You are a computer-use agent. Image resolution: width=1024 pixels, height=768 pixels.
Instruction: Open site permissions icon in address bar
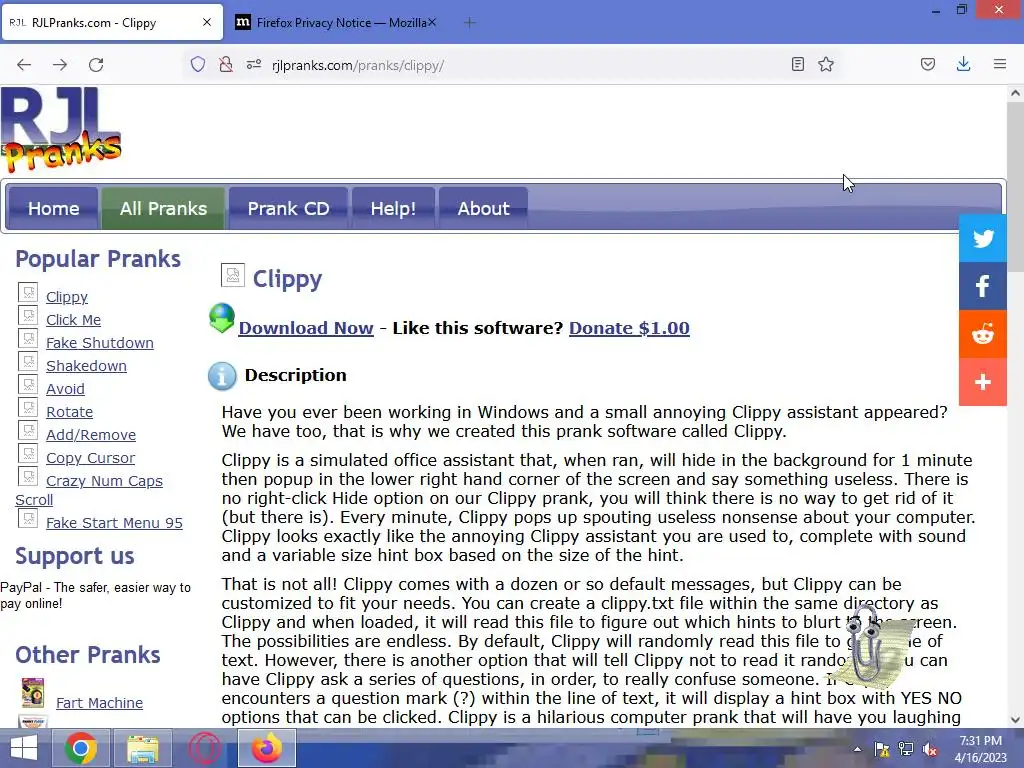pyautogui.click(x=254, y=64)
